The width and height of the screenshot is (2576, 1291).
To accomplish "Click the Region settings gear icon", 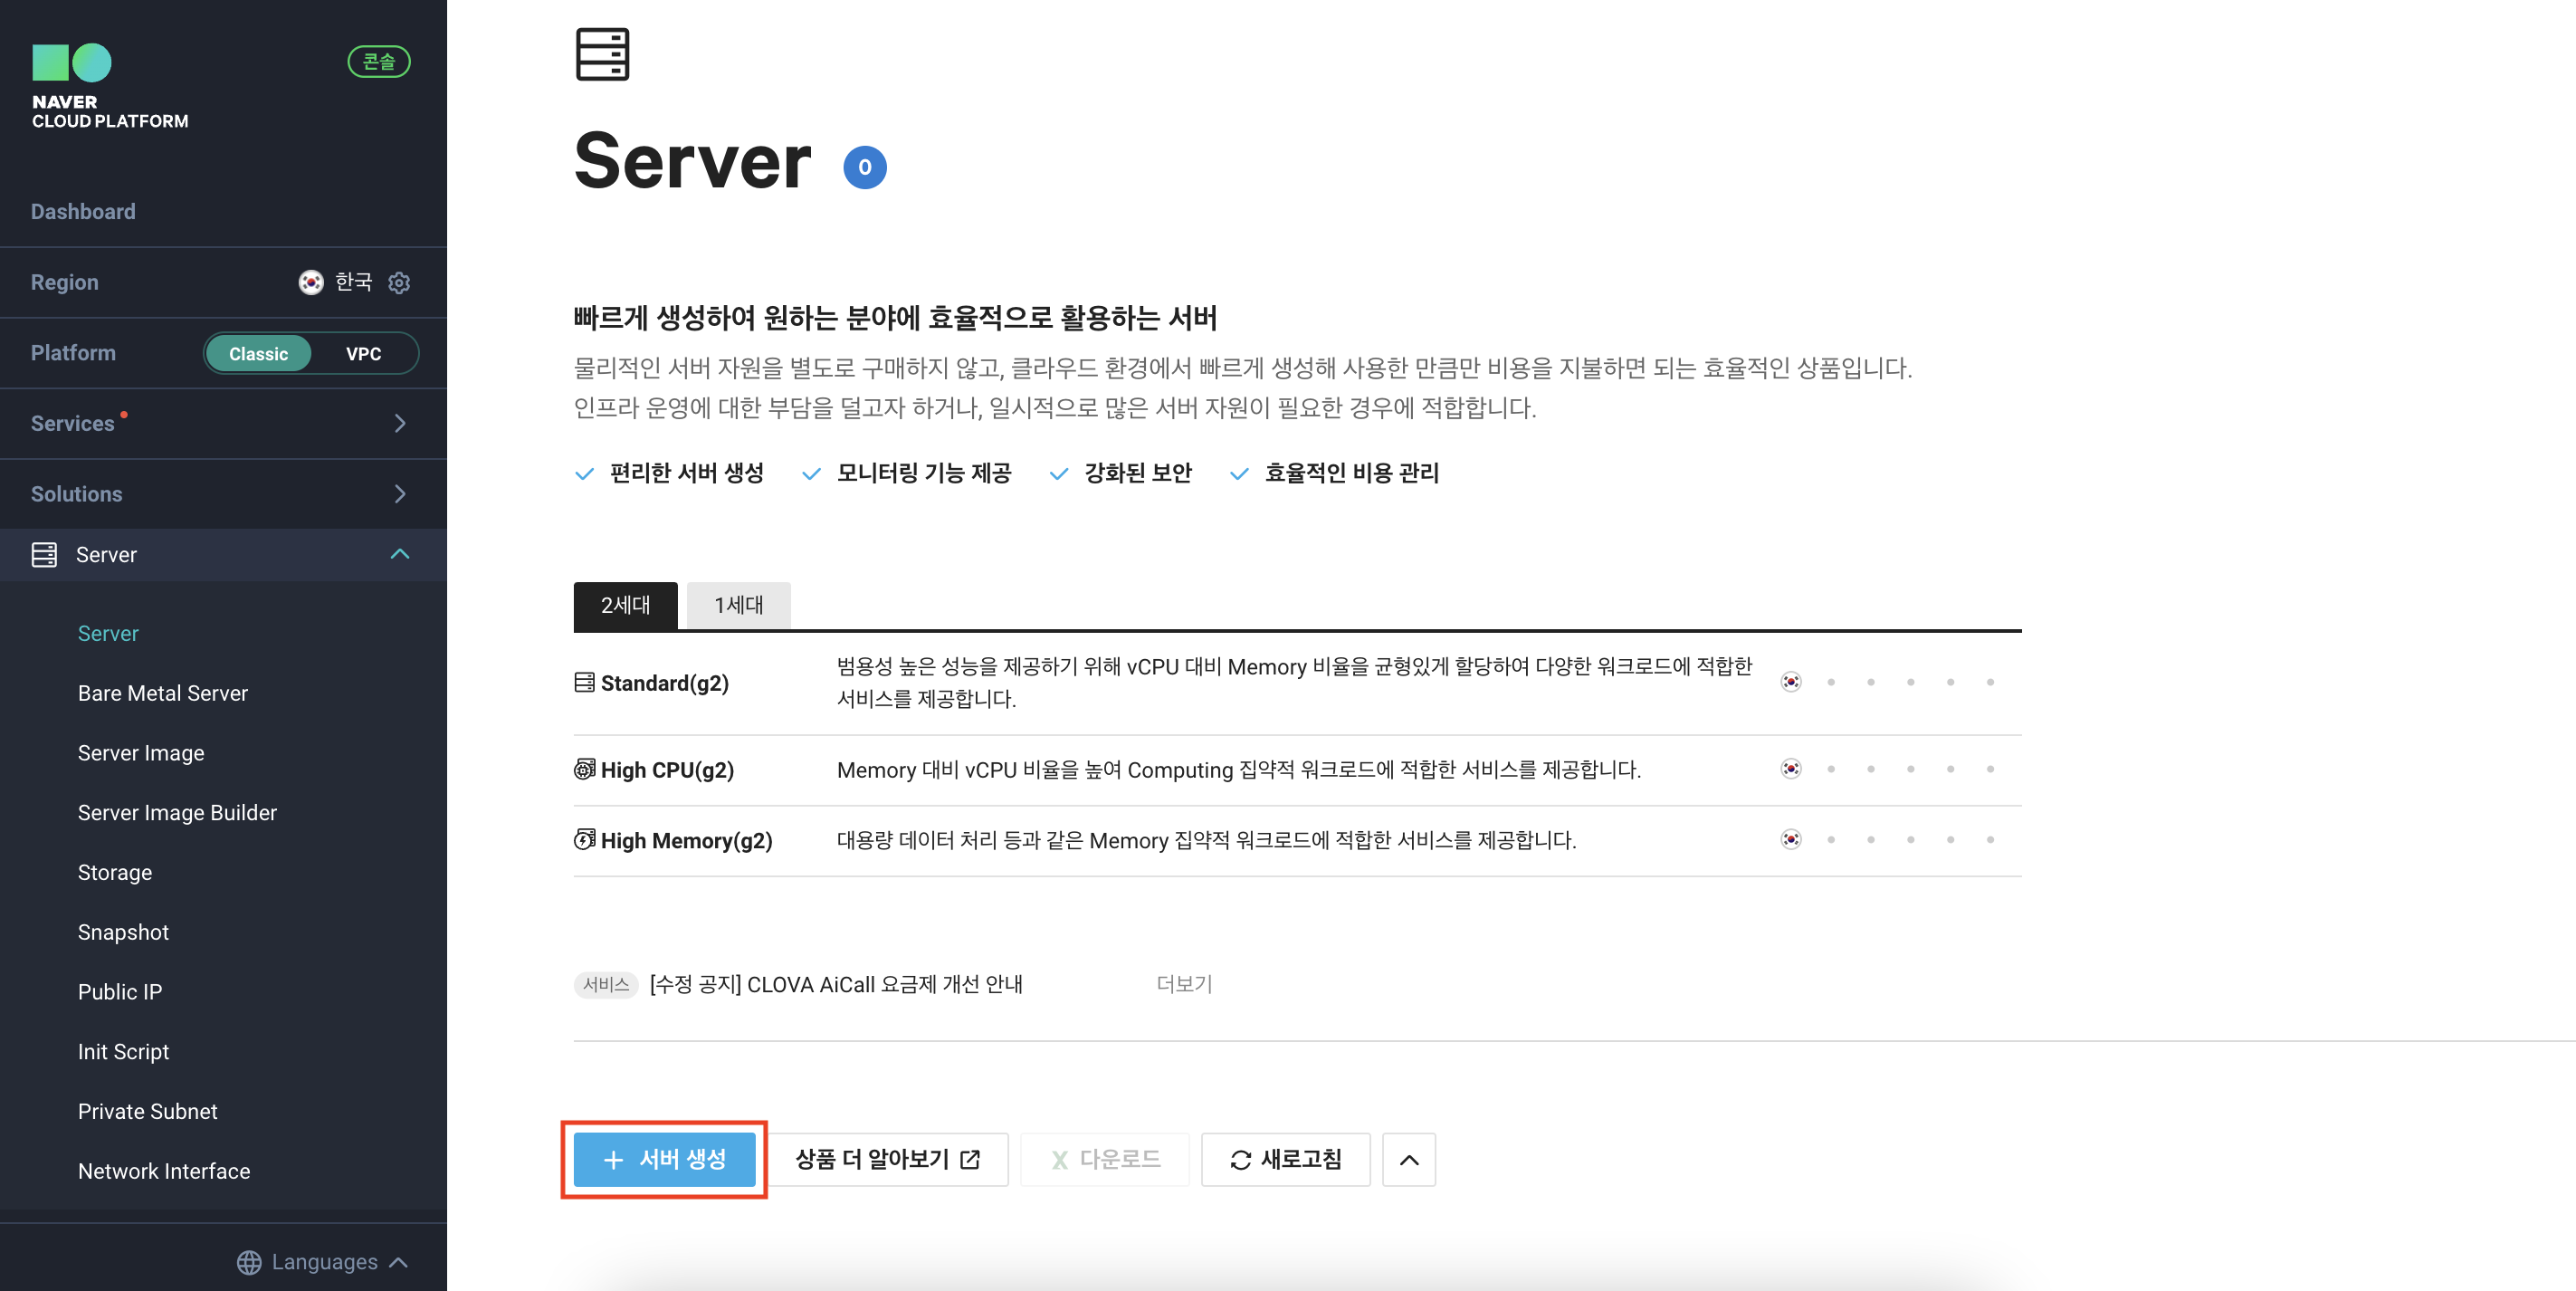I will pyautogui.click(x=399, y=283).
